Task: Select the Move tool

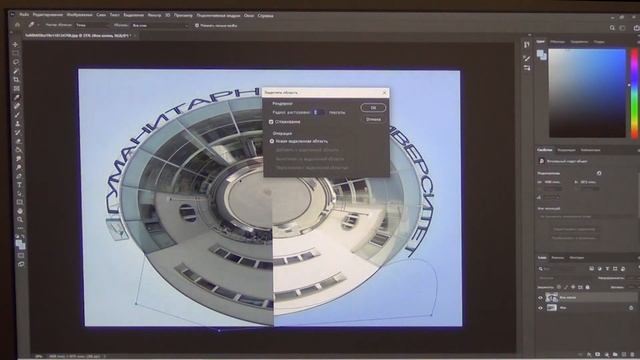Action: point(16,44)
